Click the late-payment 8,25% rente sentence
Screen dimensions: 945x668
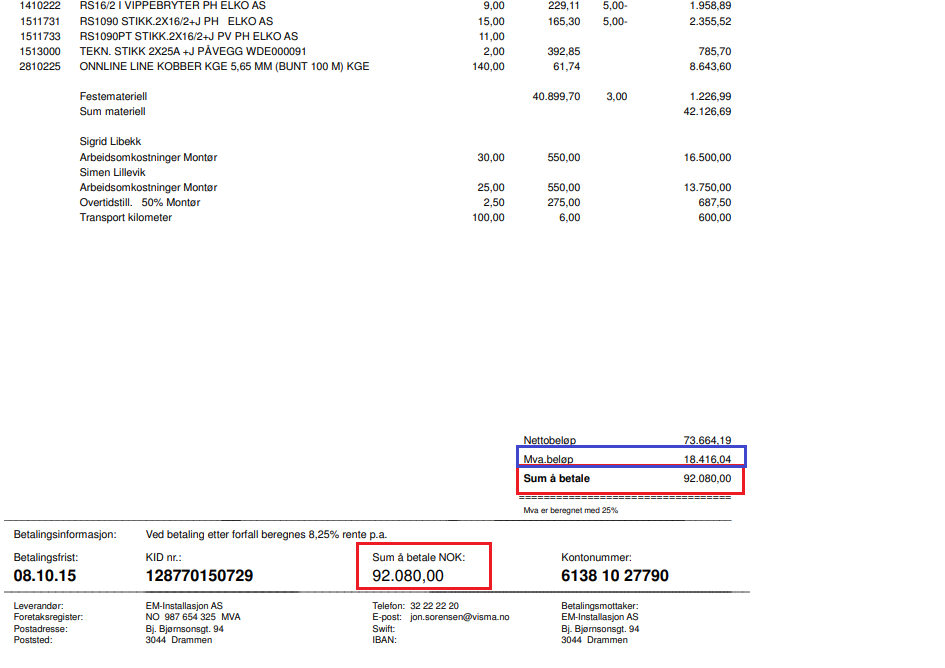coord(266,535)
